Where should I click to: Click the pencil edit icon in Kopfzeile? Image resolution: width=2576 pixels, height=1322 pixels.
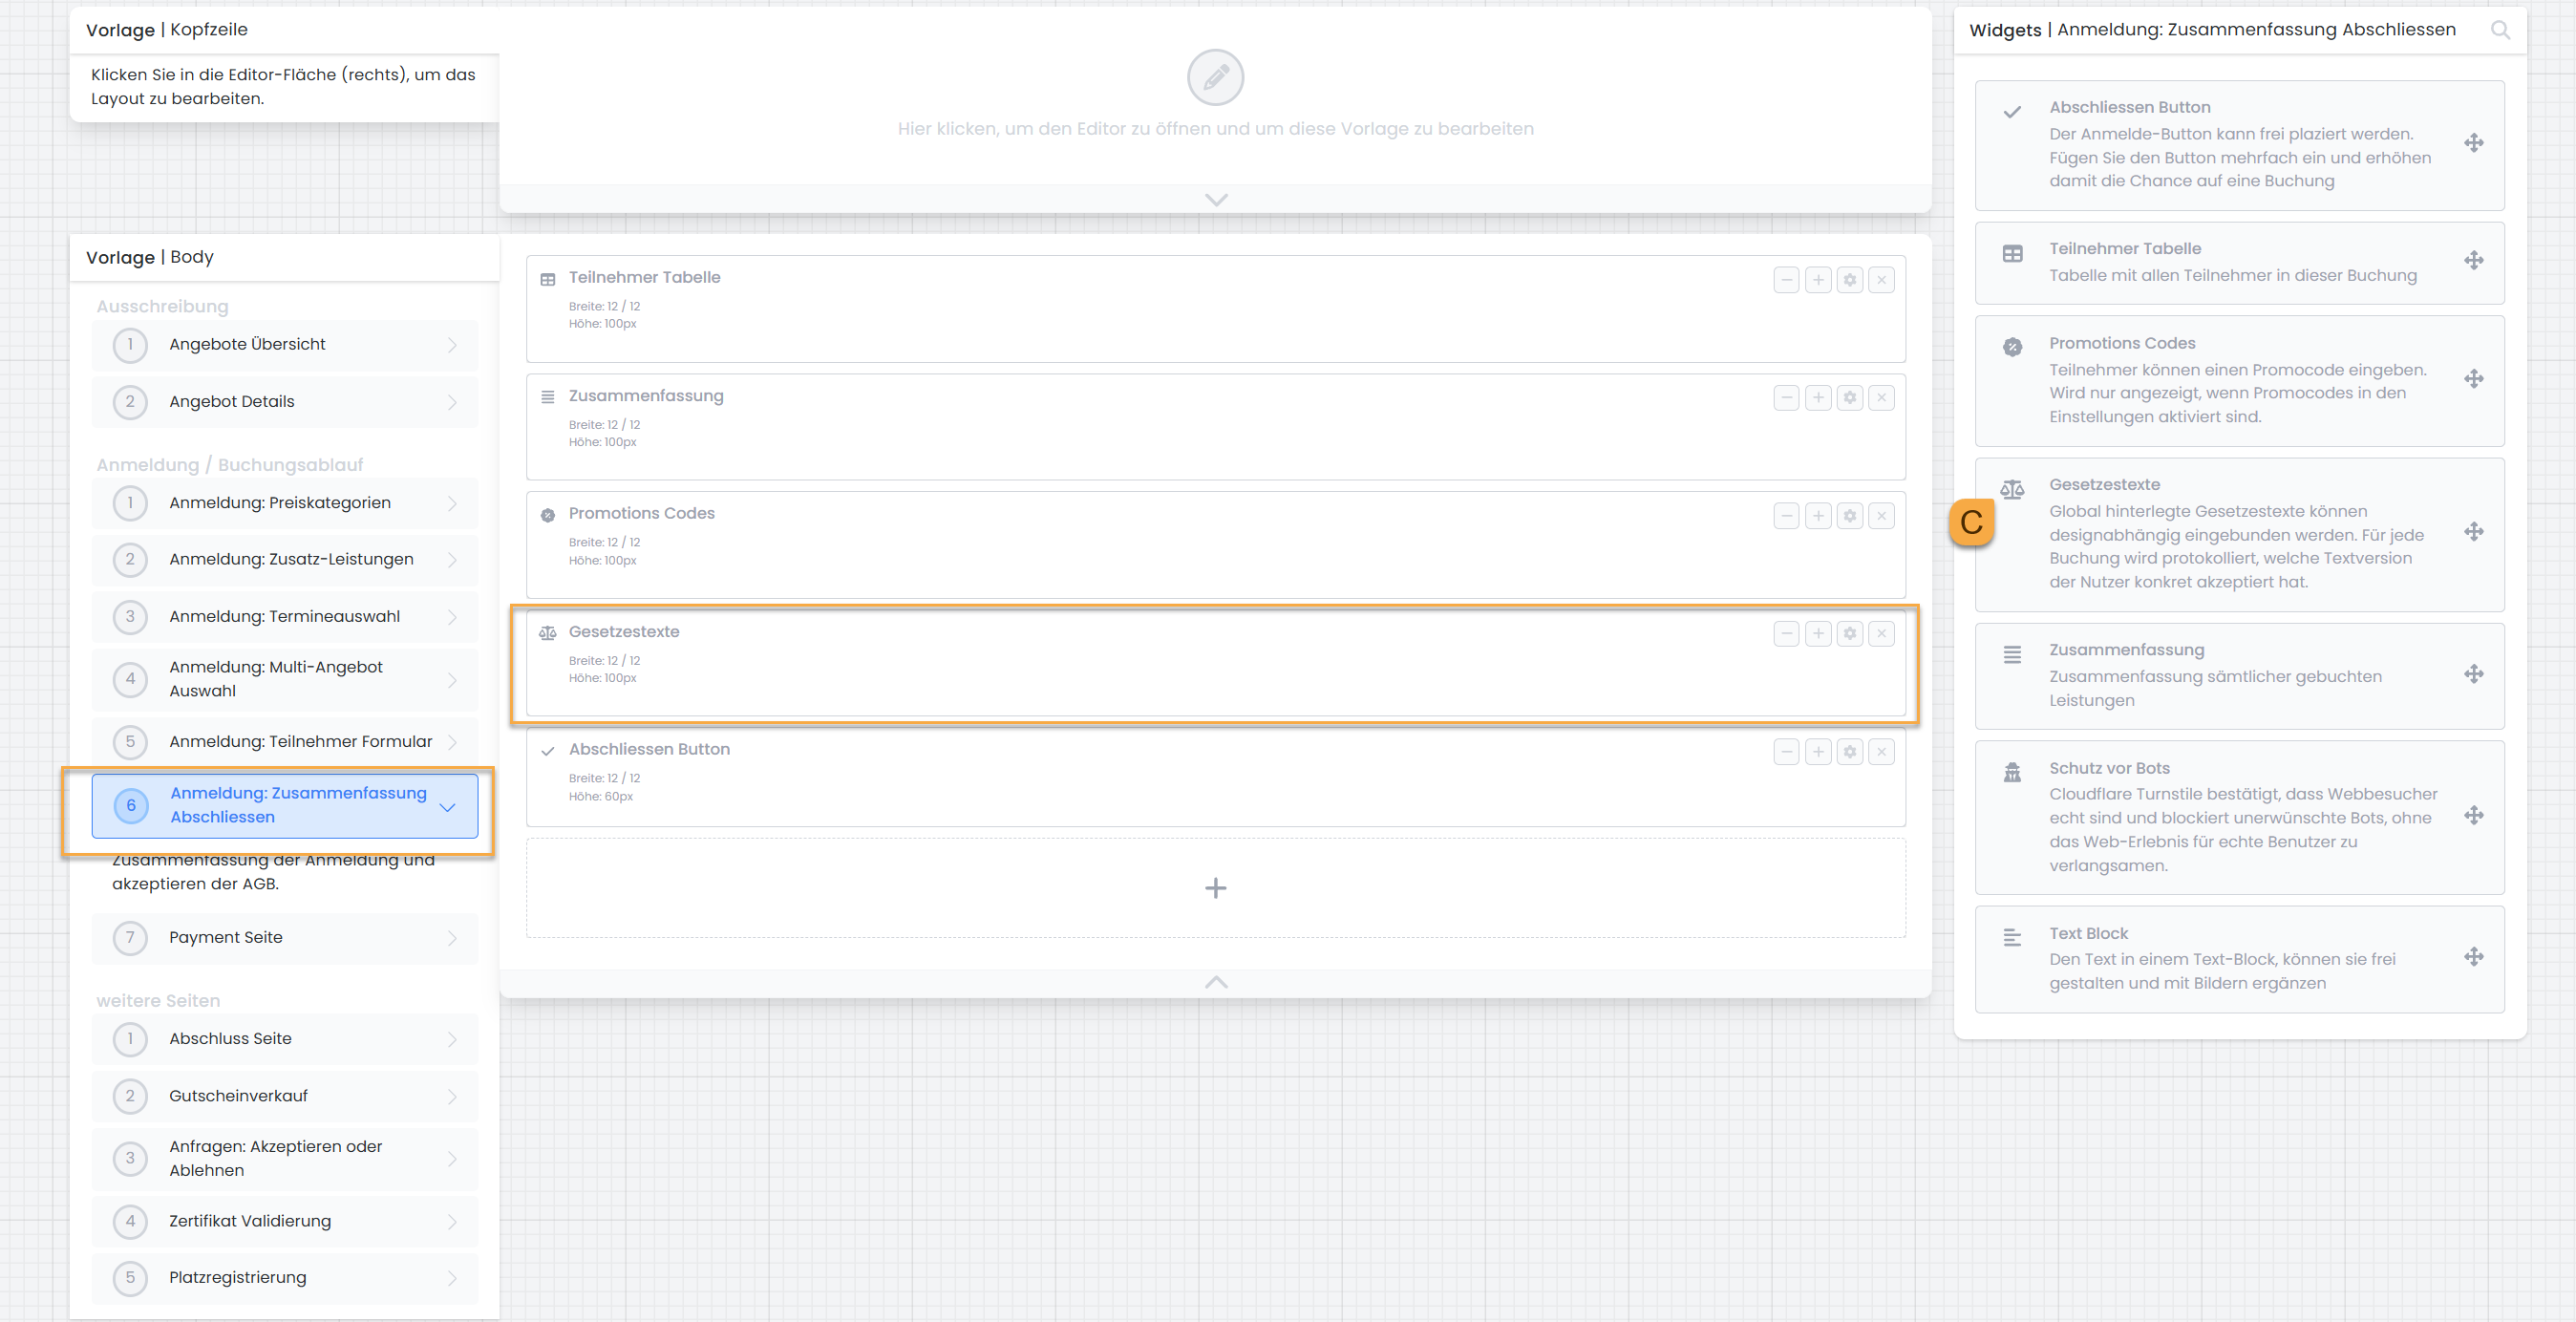pyautogui.click(x=1215, y=77)
